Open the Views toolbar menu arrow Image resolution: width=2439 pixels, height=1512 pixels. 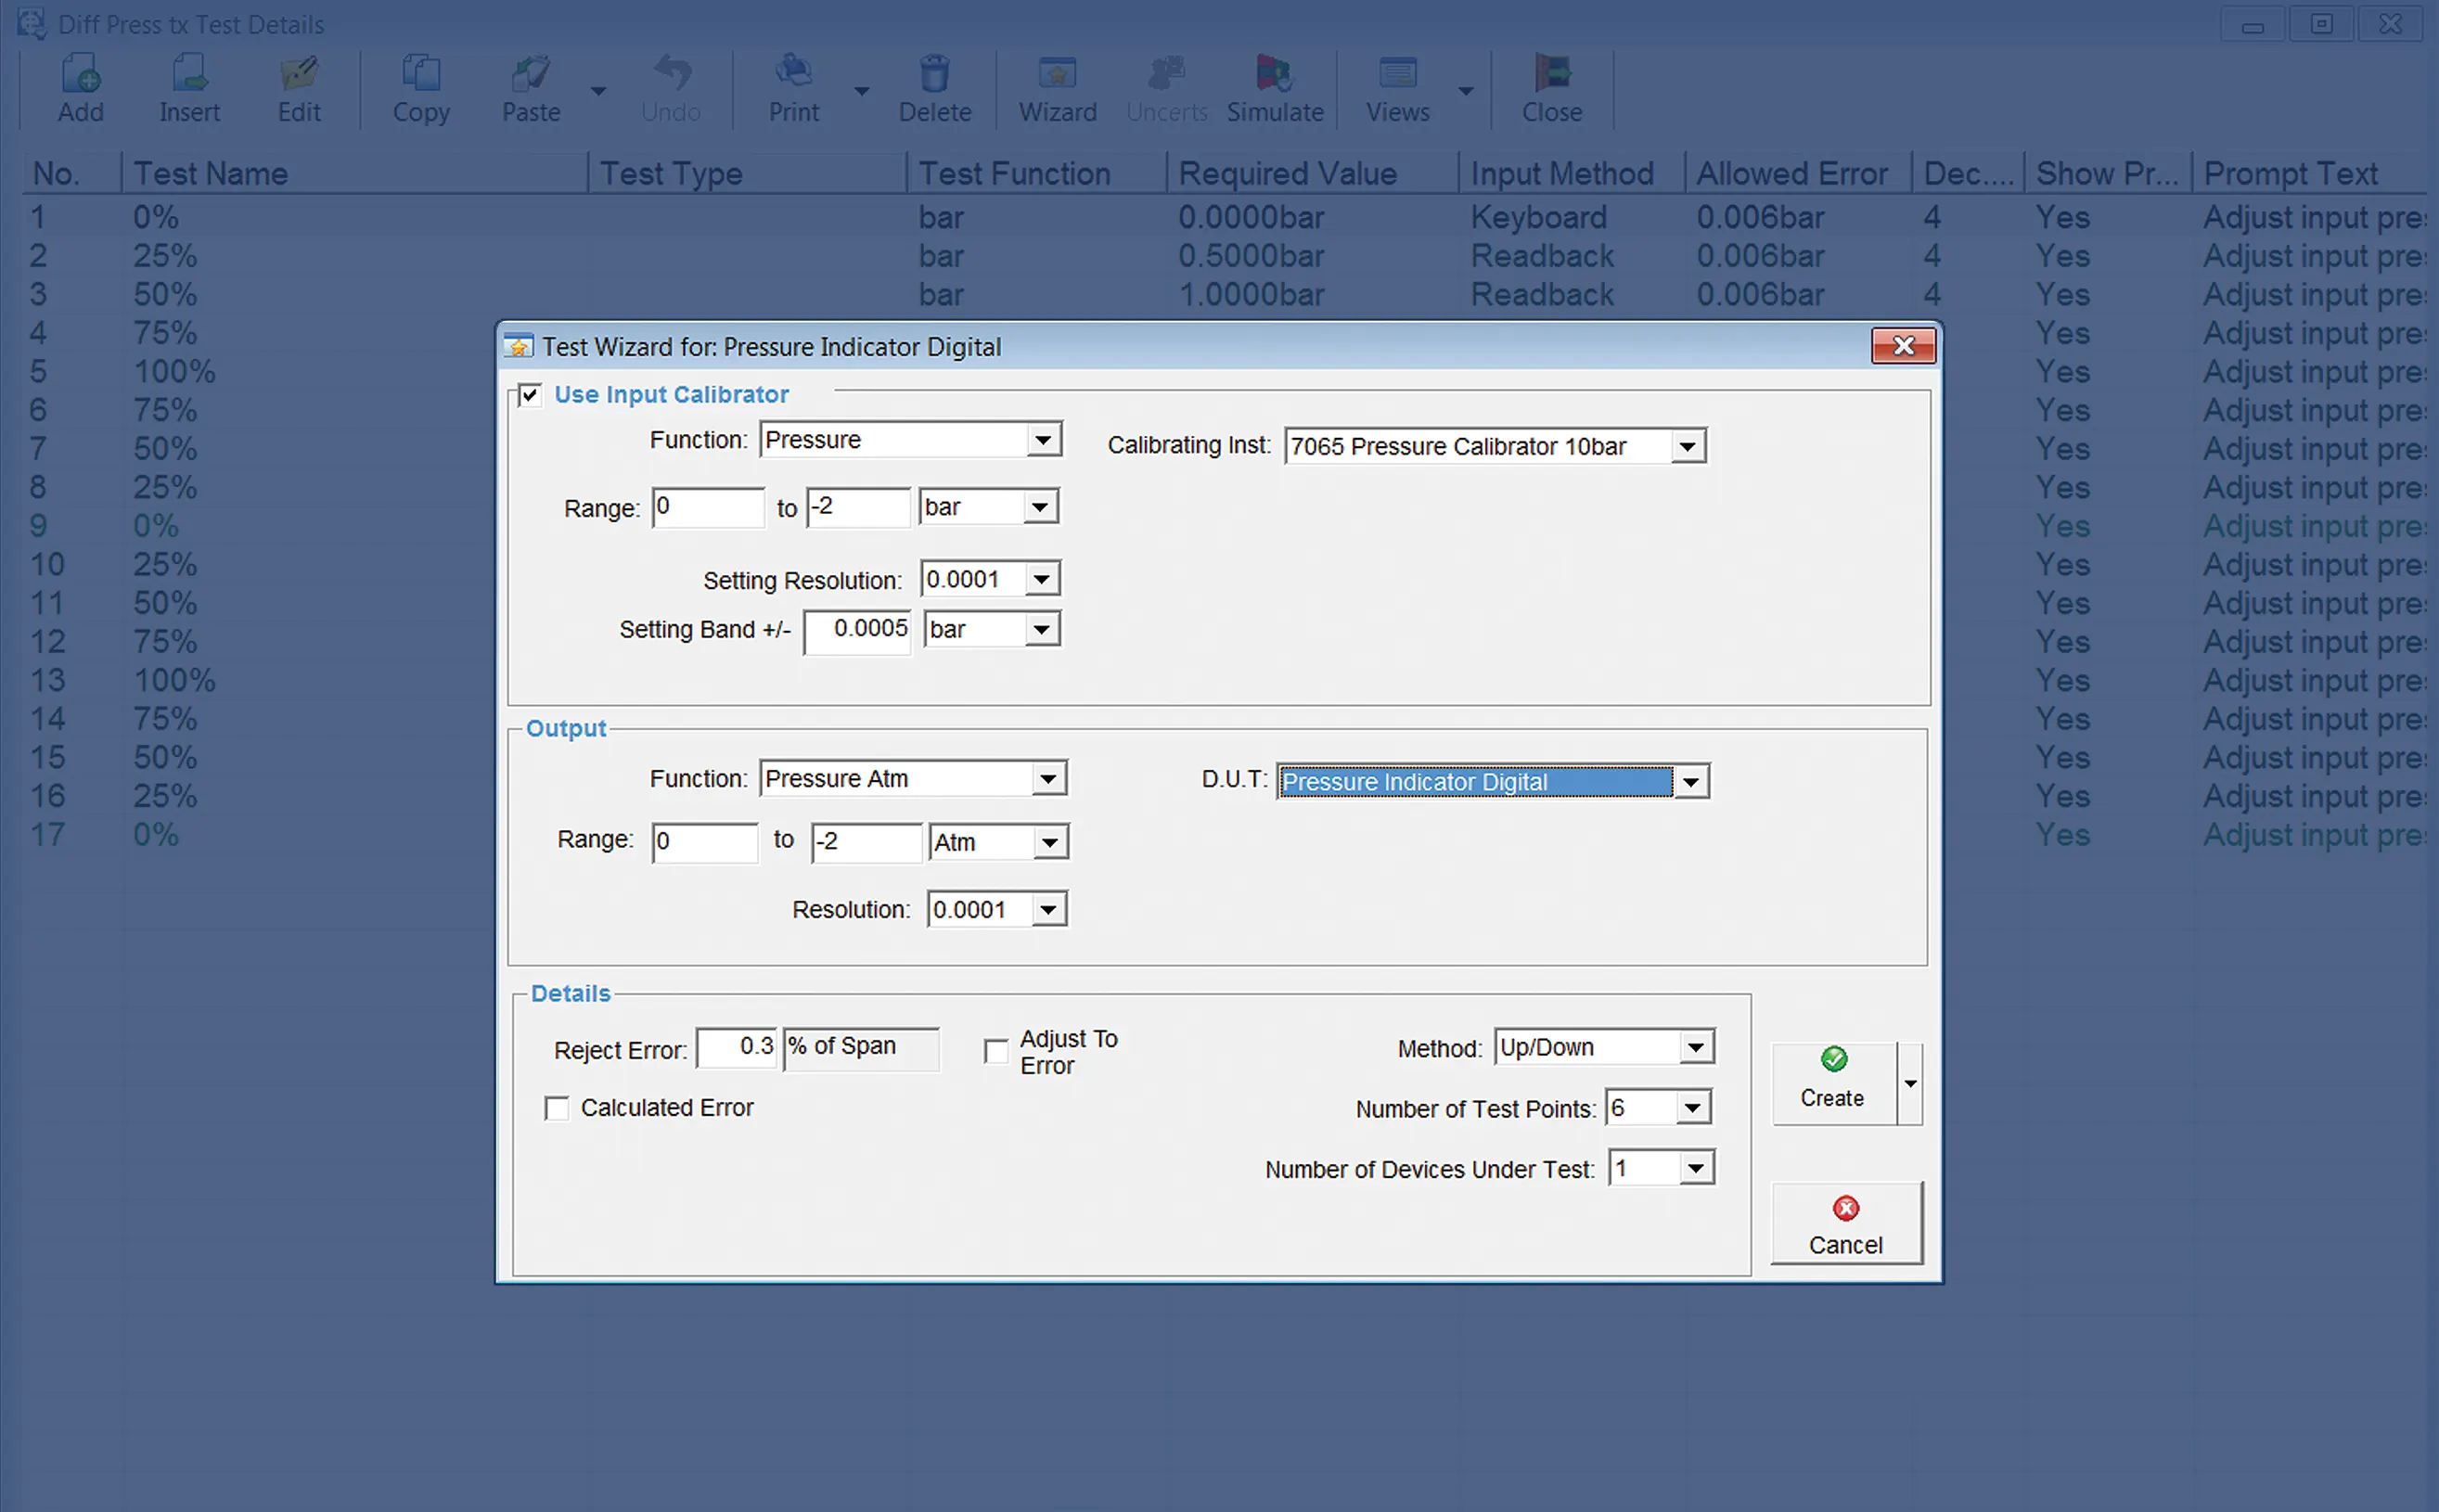point(1466,91)
